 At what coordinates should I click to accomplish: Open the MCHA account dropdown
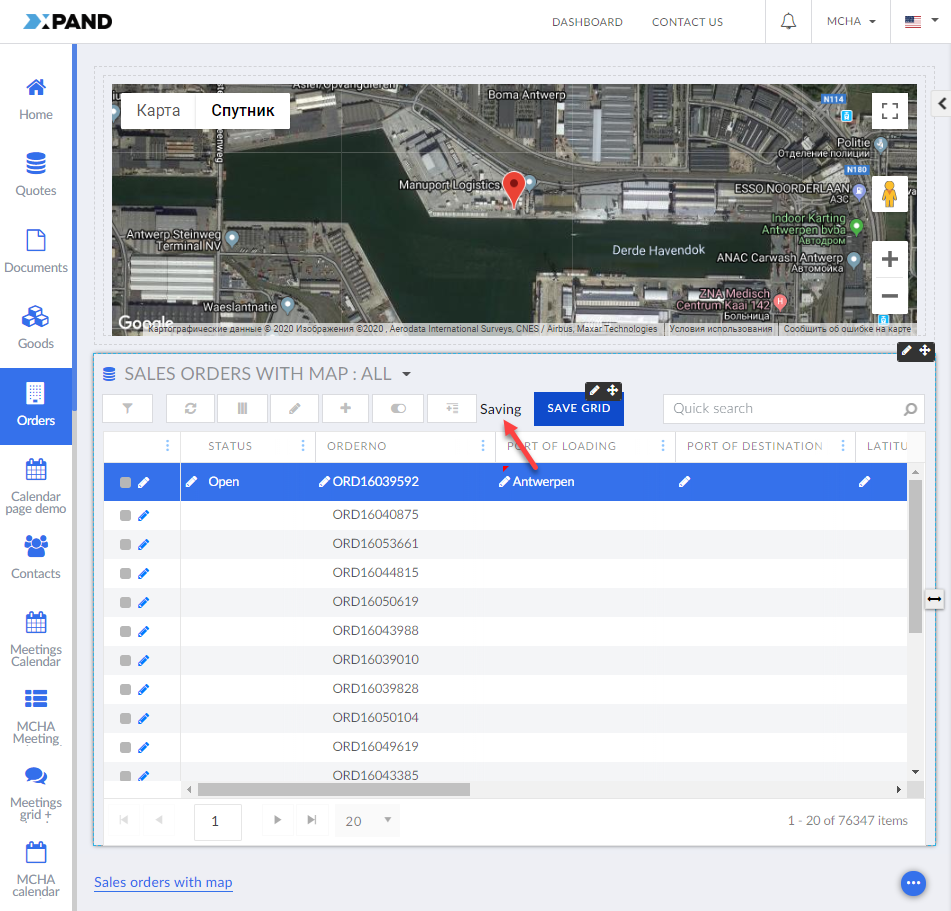pyautogui.click(x=851, y=21)
